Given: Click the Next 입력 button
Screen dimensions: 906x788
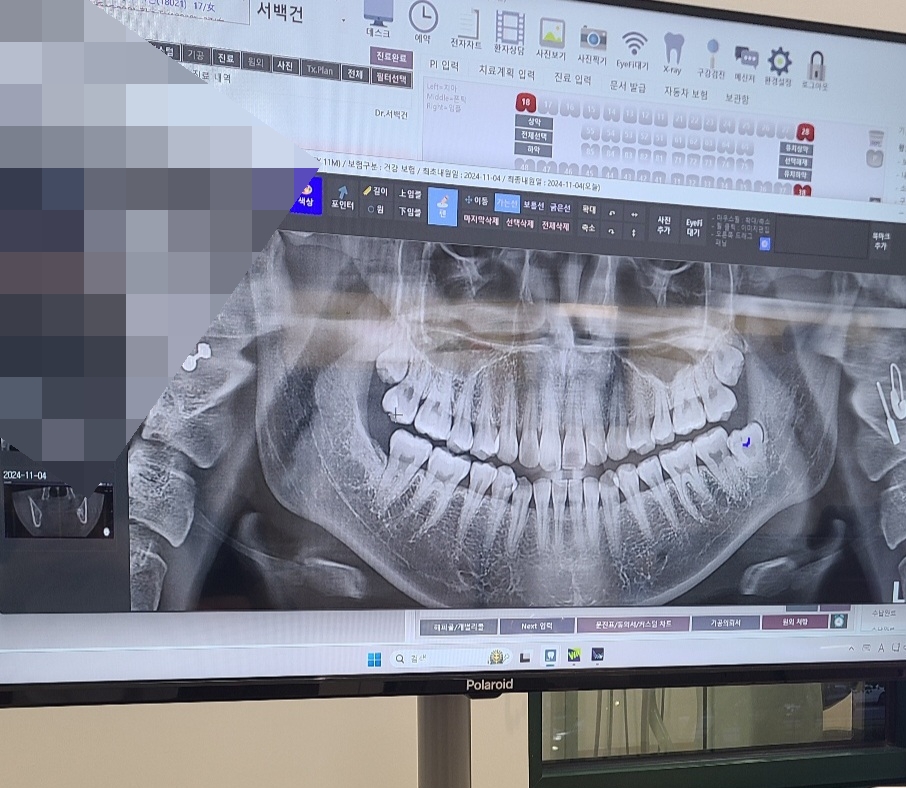Looking at the screenshot, I should (537, 626).
